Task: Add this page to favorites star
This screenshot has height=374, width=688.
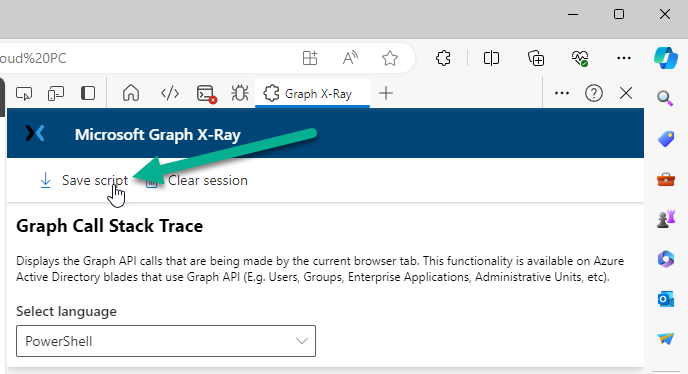Action: [x=390, y=58]
